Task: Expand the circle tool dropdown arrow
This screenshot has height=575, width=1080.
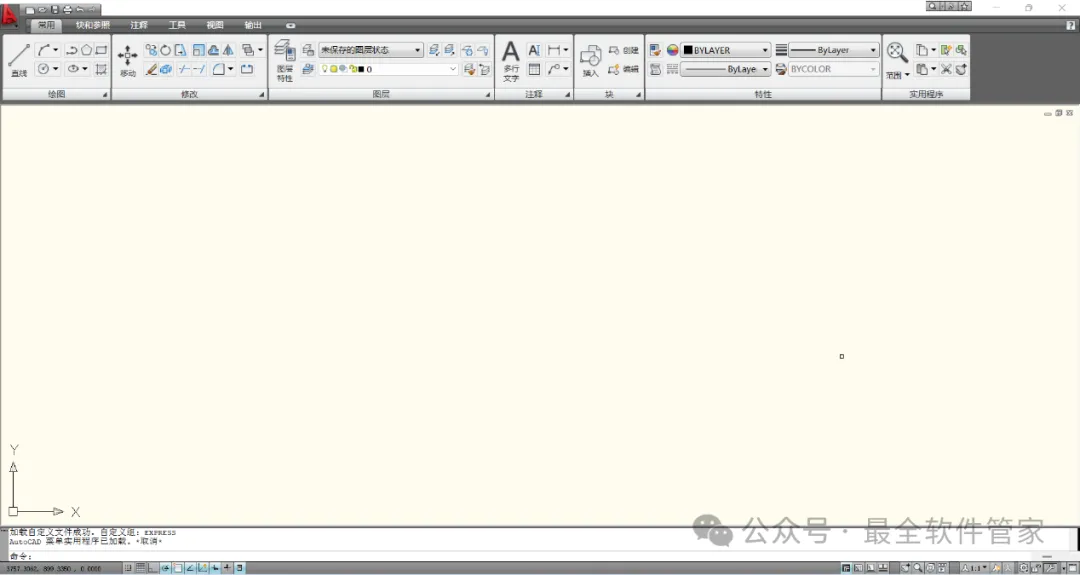Action: click(x=56, y=69)
